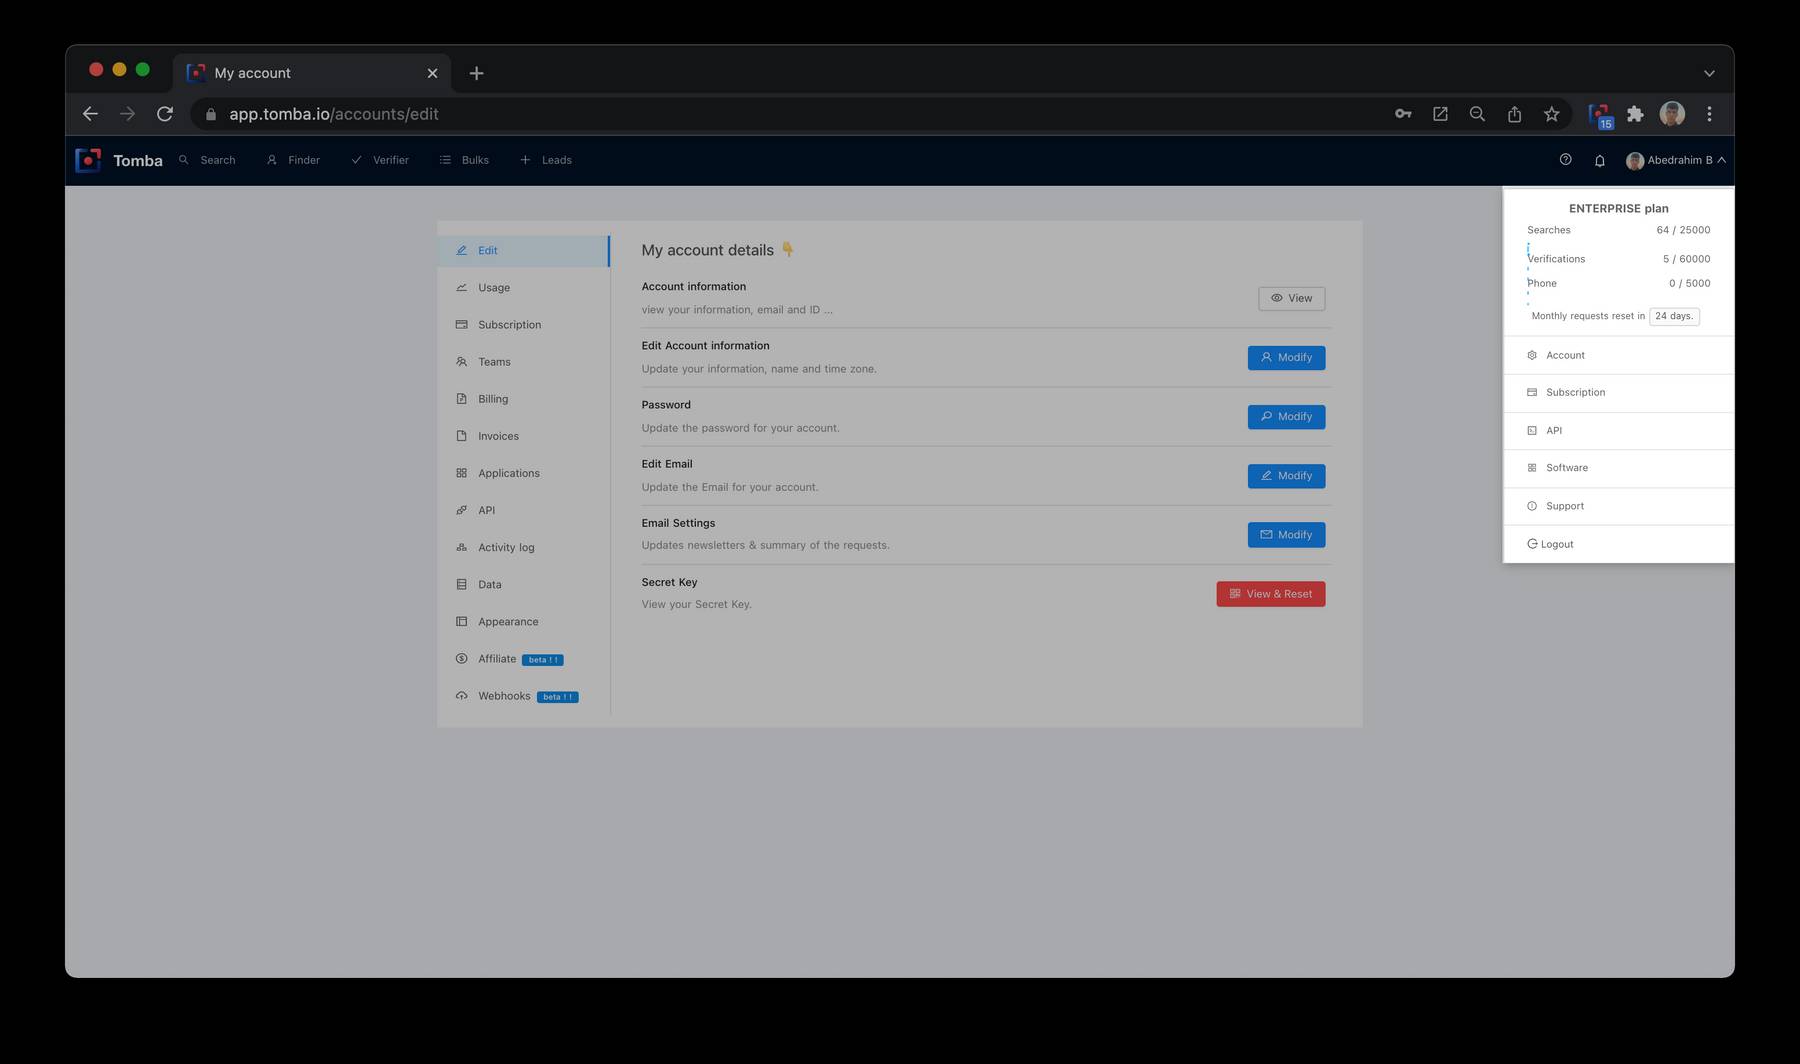Select Account in user dropdown menu

1618,356
